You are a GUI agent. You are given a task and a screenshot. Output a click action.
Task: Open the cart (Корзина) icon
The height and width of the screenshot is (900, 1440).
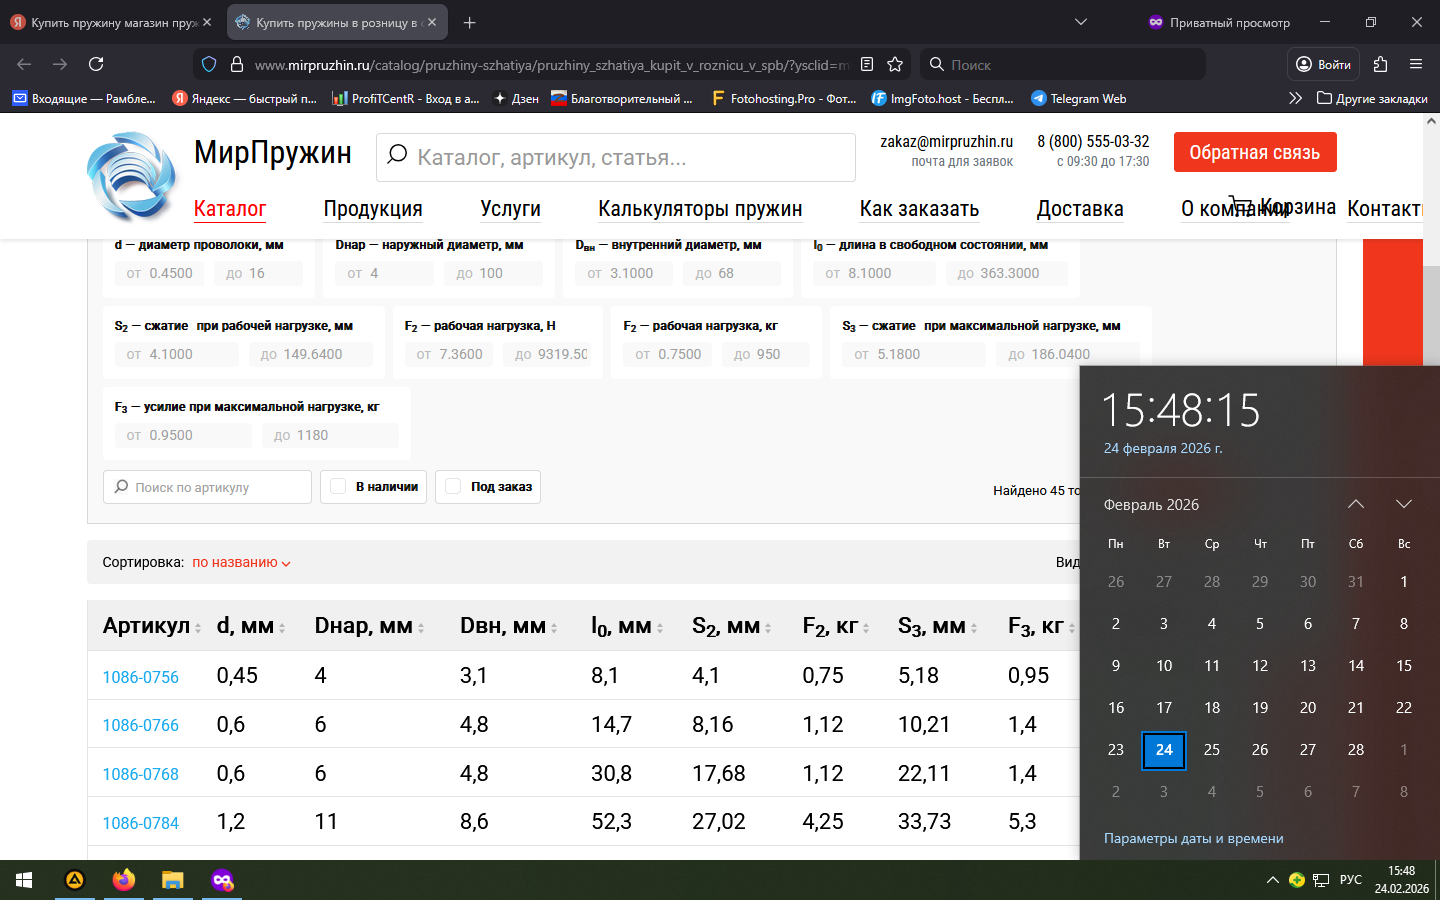click(1240, 204)
